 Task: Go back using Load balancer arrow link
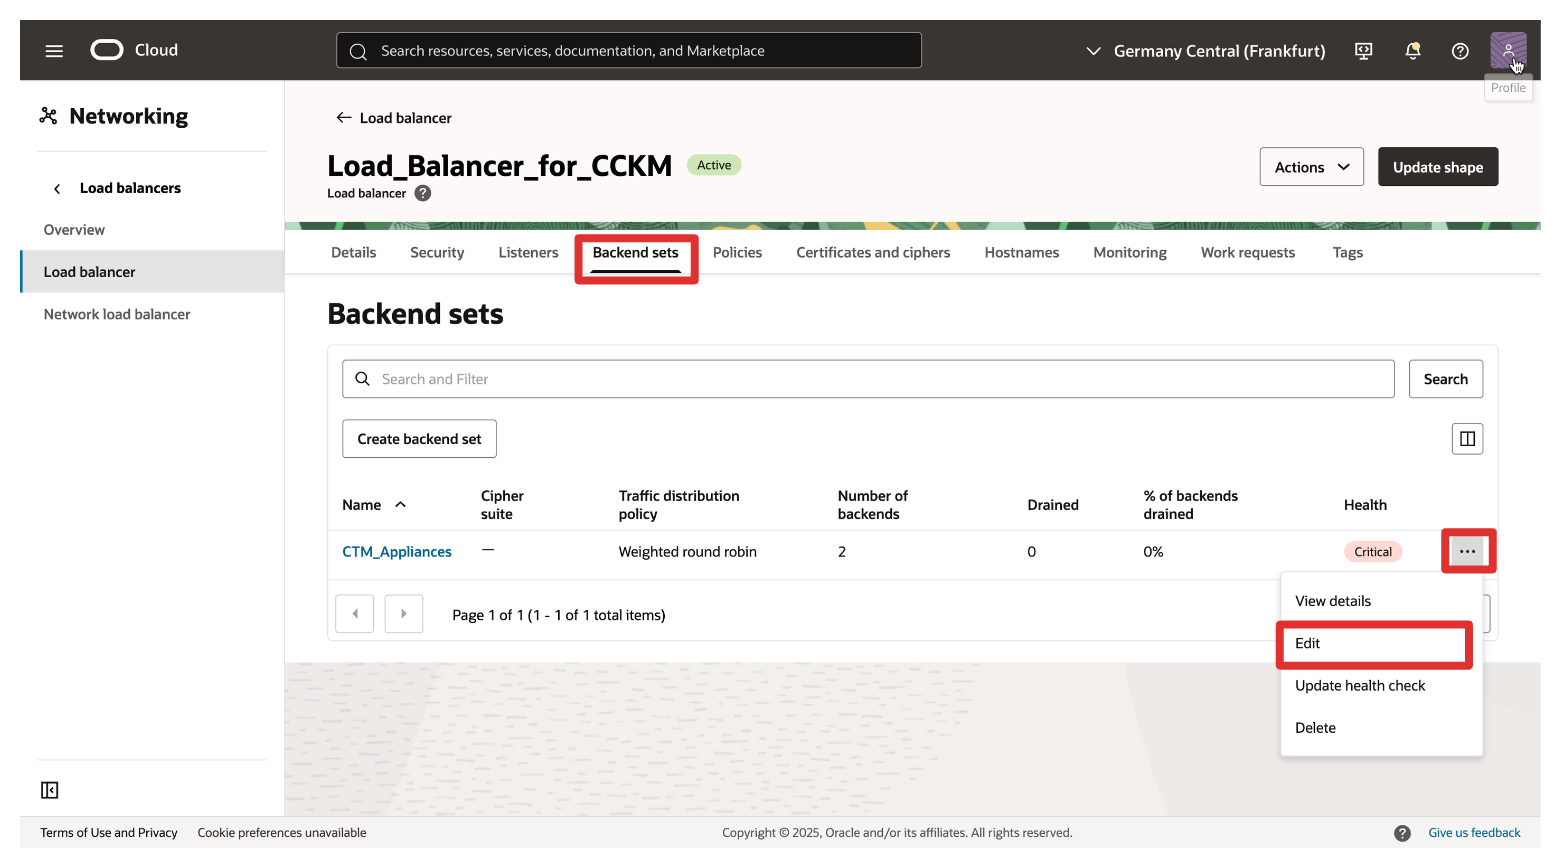pyautogui.click(x=394, y=118)
